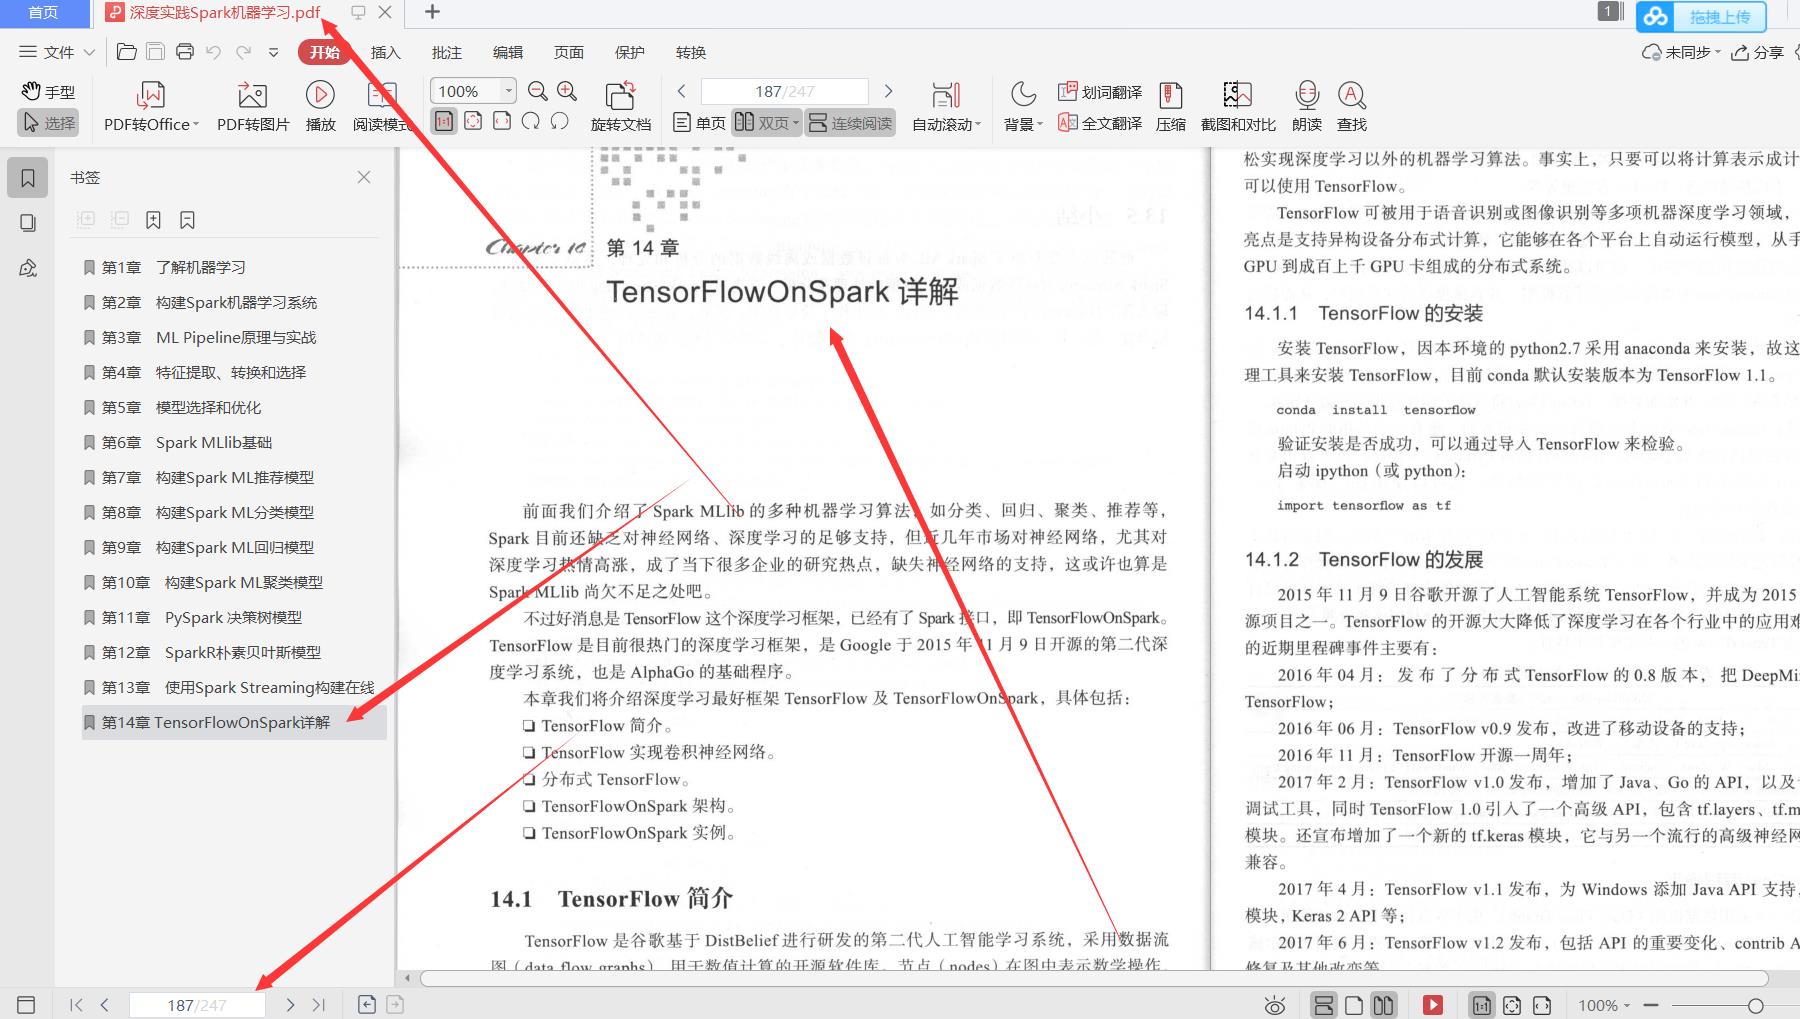Click the 拖拽上传 upload button
Image resolution: width=1800 pixels, height=1019 pixels.
(x=1702, y=16)
